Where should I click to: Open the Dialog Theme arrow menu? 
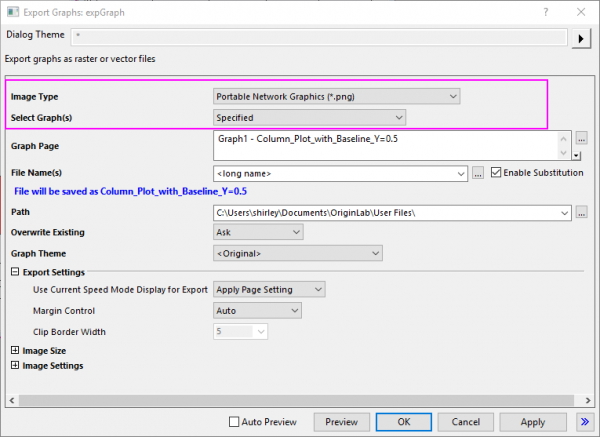(581, 38)
